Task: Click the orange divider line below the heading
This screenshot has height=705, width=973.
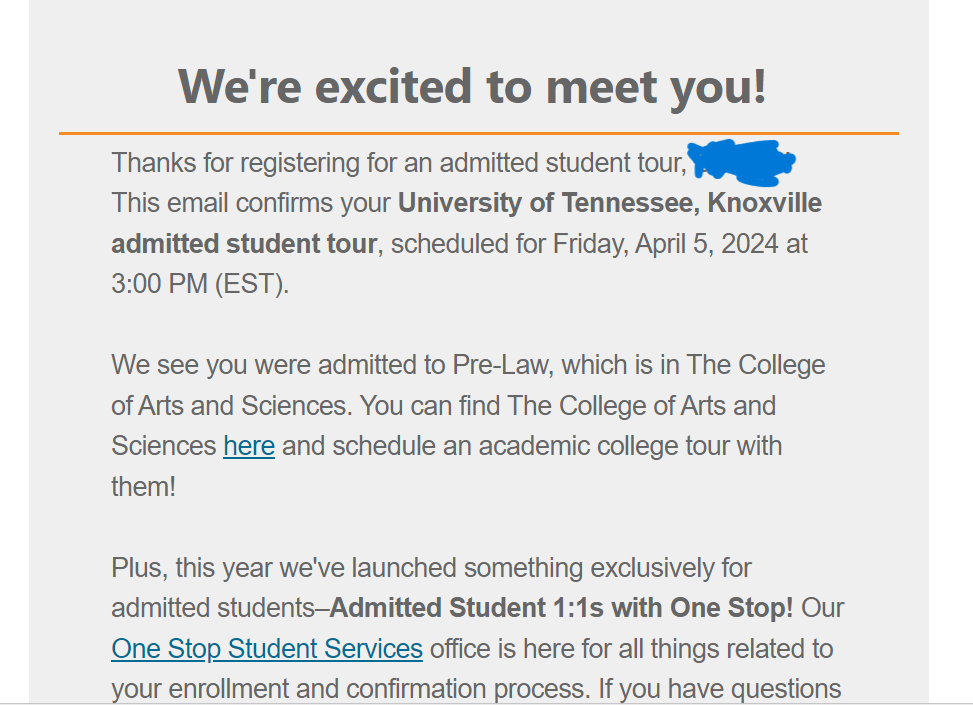Action: [x=478, y=133]
